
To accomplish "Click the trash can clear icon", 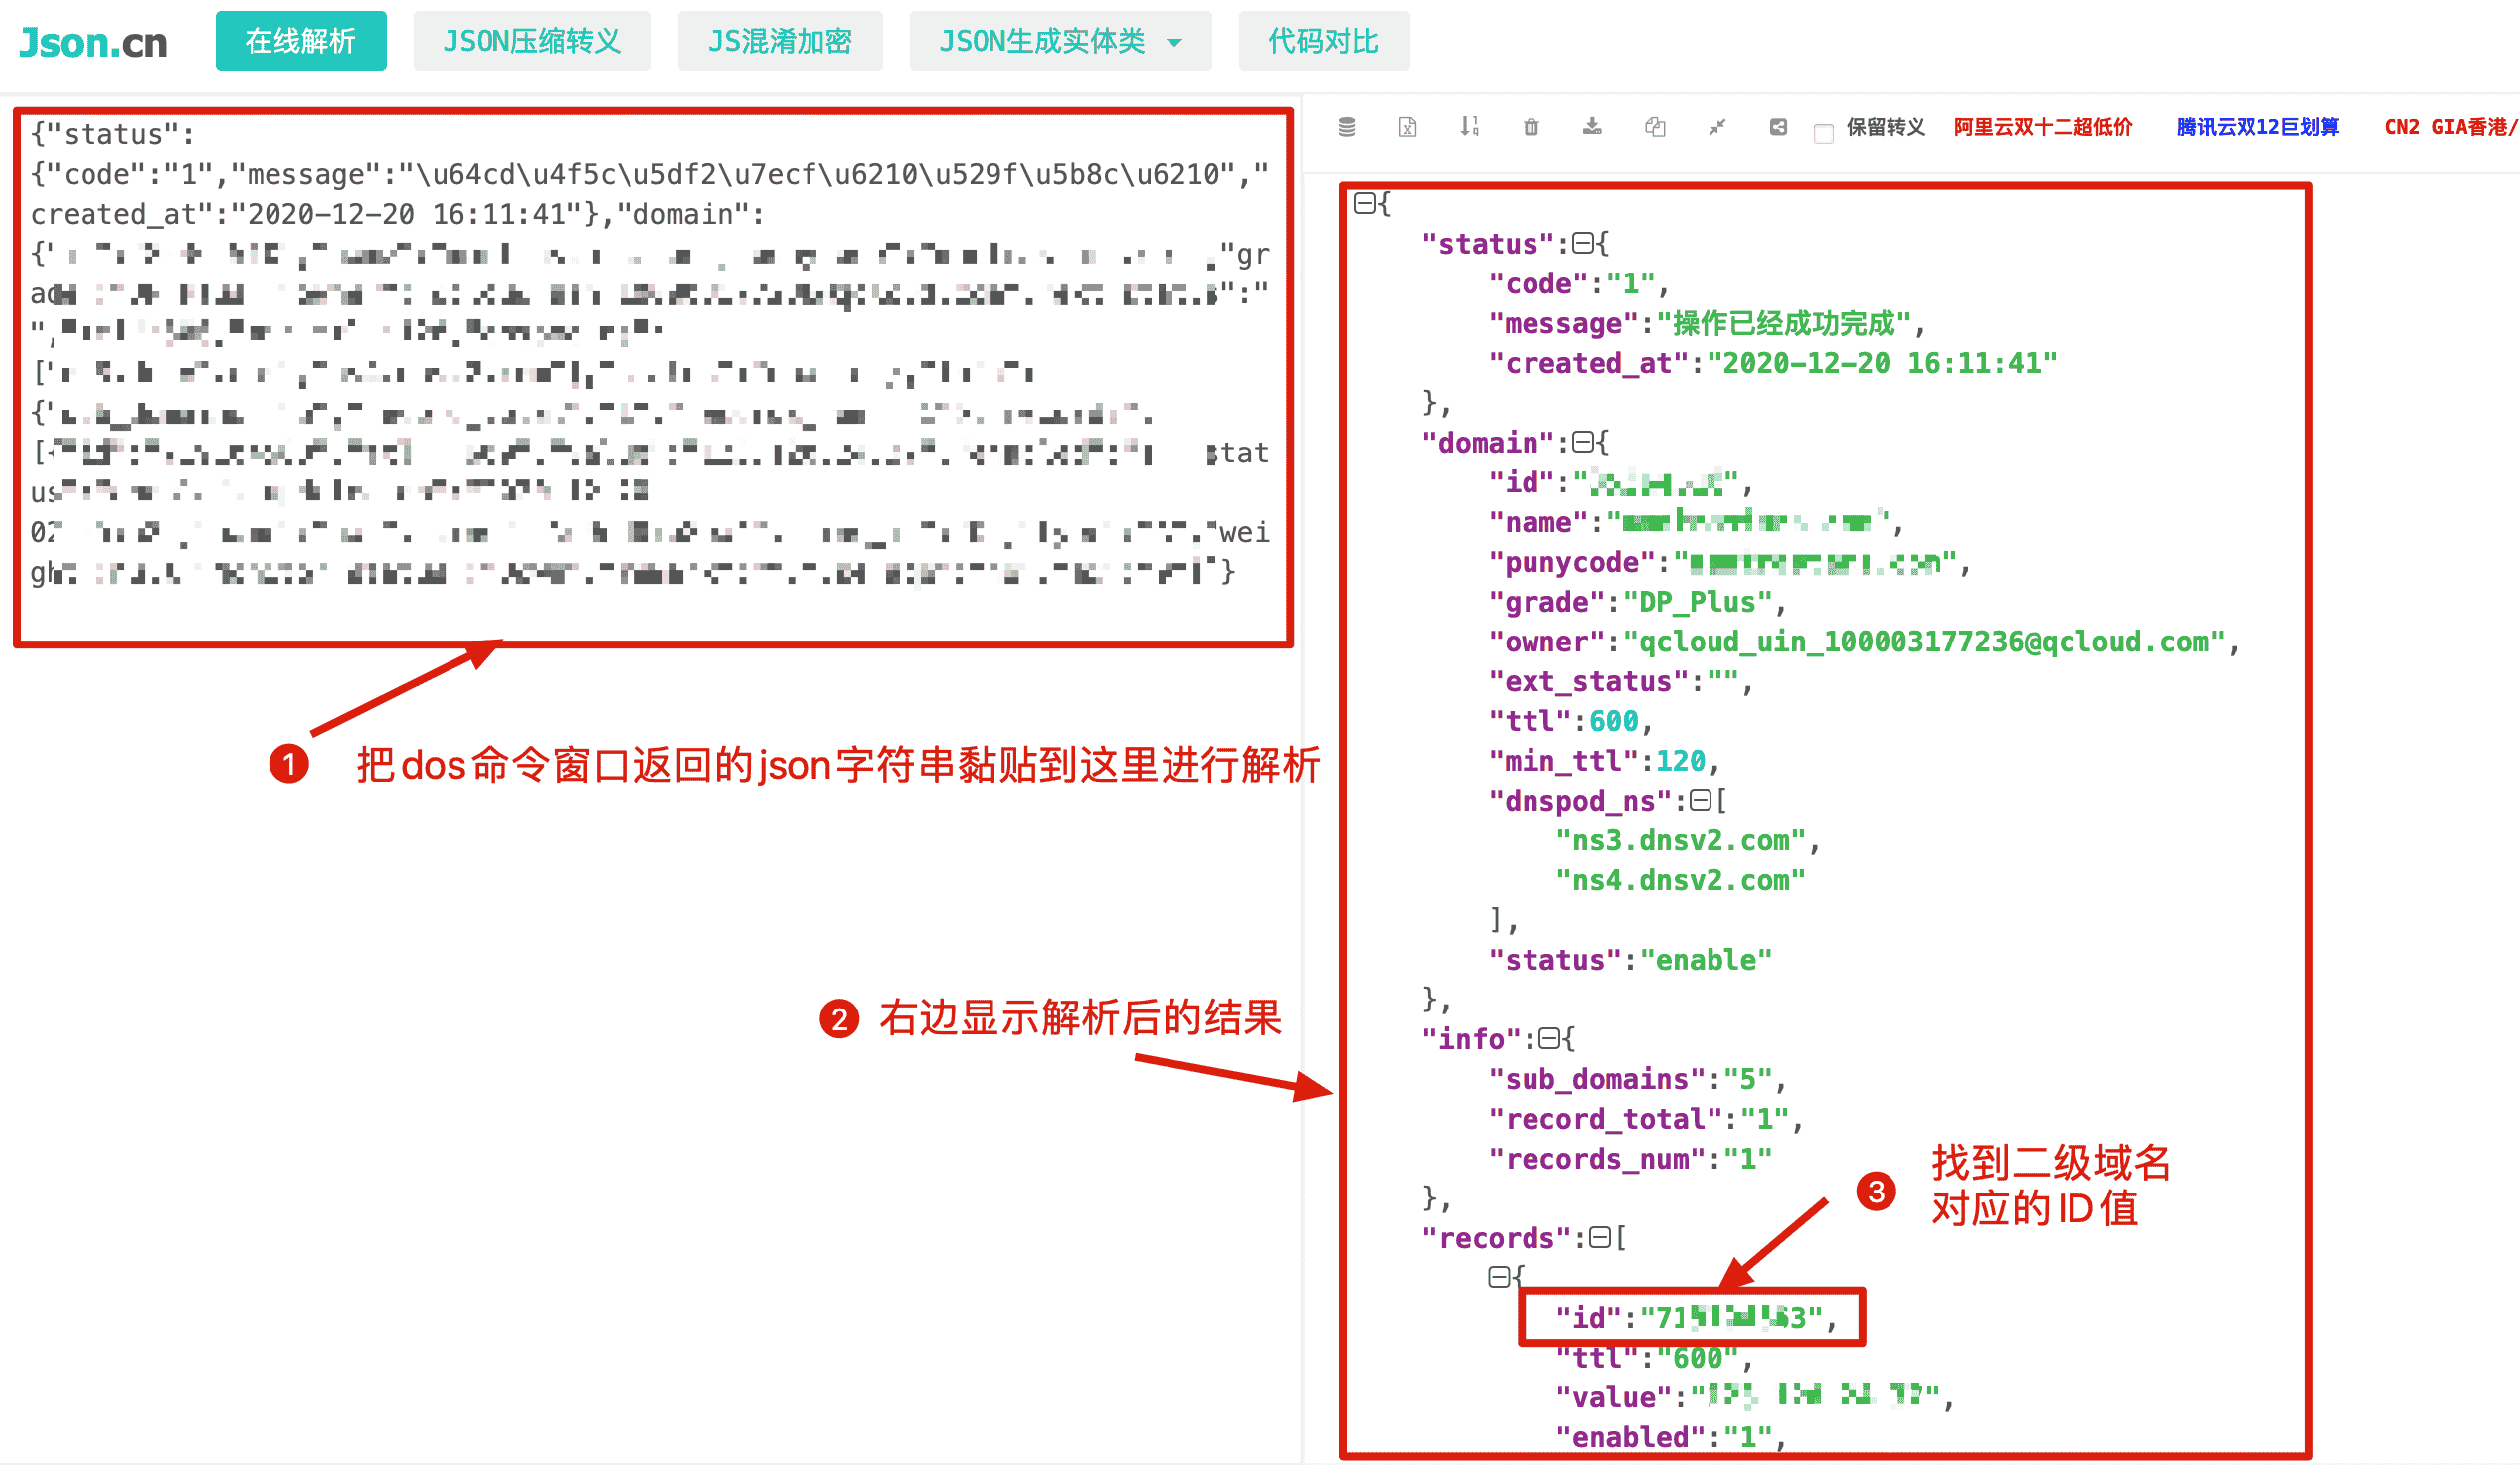I will (1531, 127).
